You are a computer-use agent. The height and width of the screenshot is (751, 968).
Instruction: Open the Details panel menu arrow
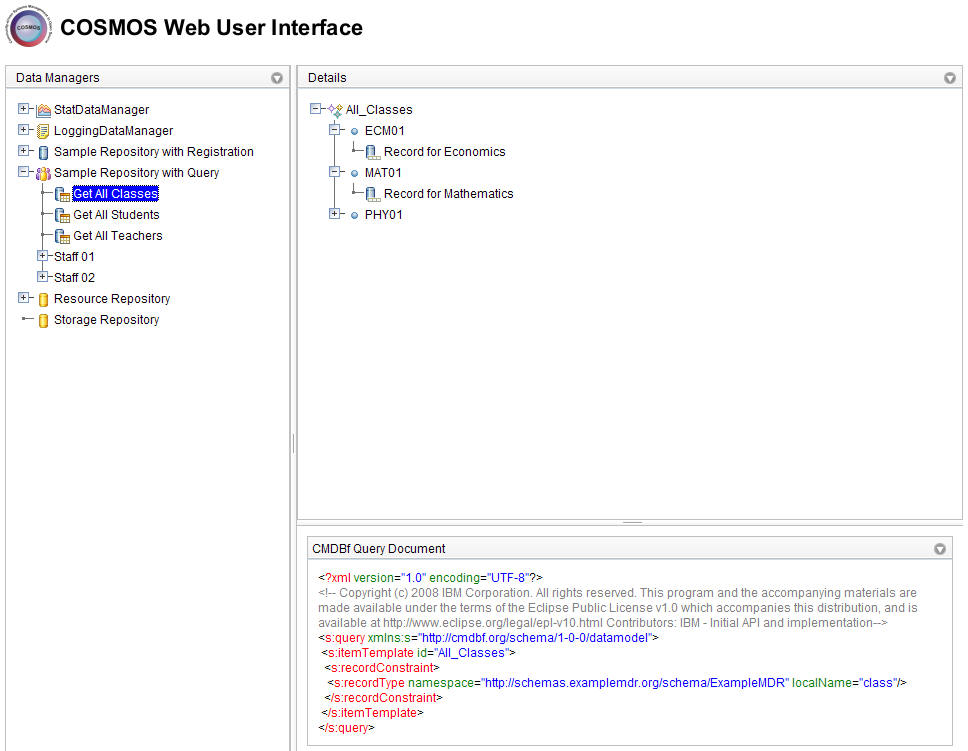pyautogui.click(x=950, y=78)
